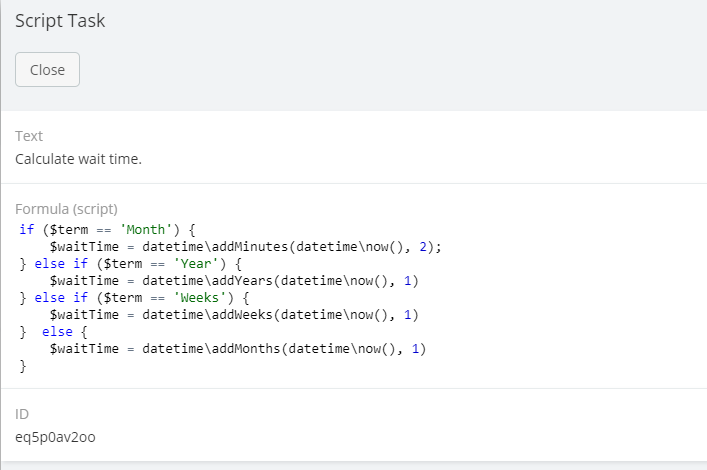Click the $waitTime variable on the addYears line
Viewport: 707px width, 470px height.
coord(85,281)
